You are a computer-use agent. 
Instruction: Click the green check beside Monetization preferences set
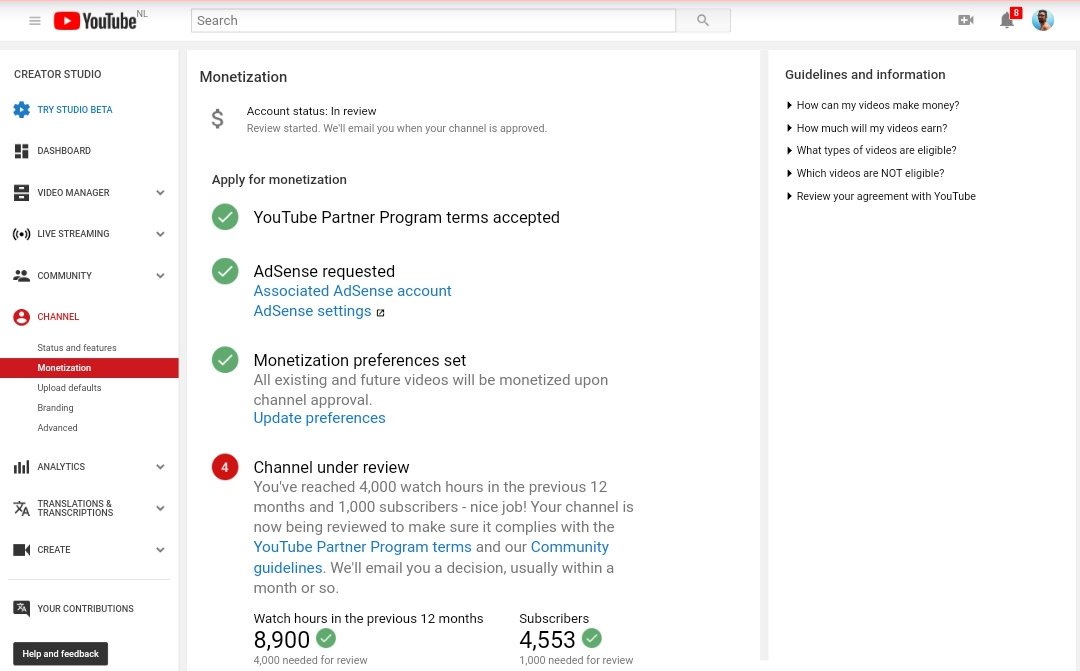click(225, 360)
